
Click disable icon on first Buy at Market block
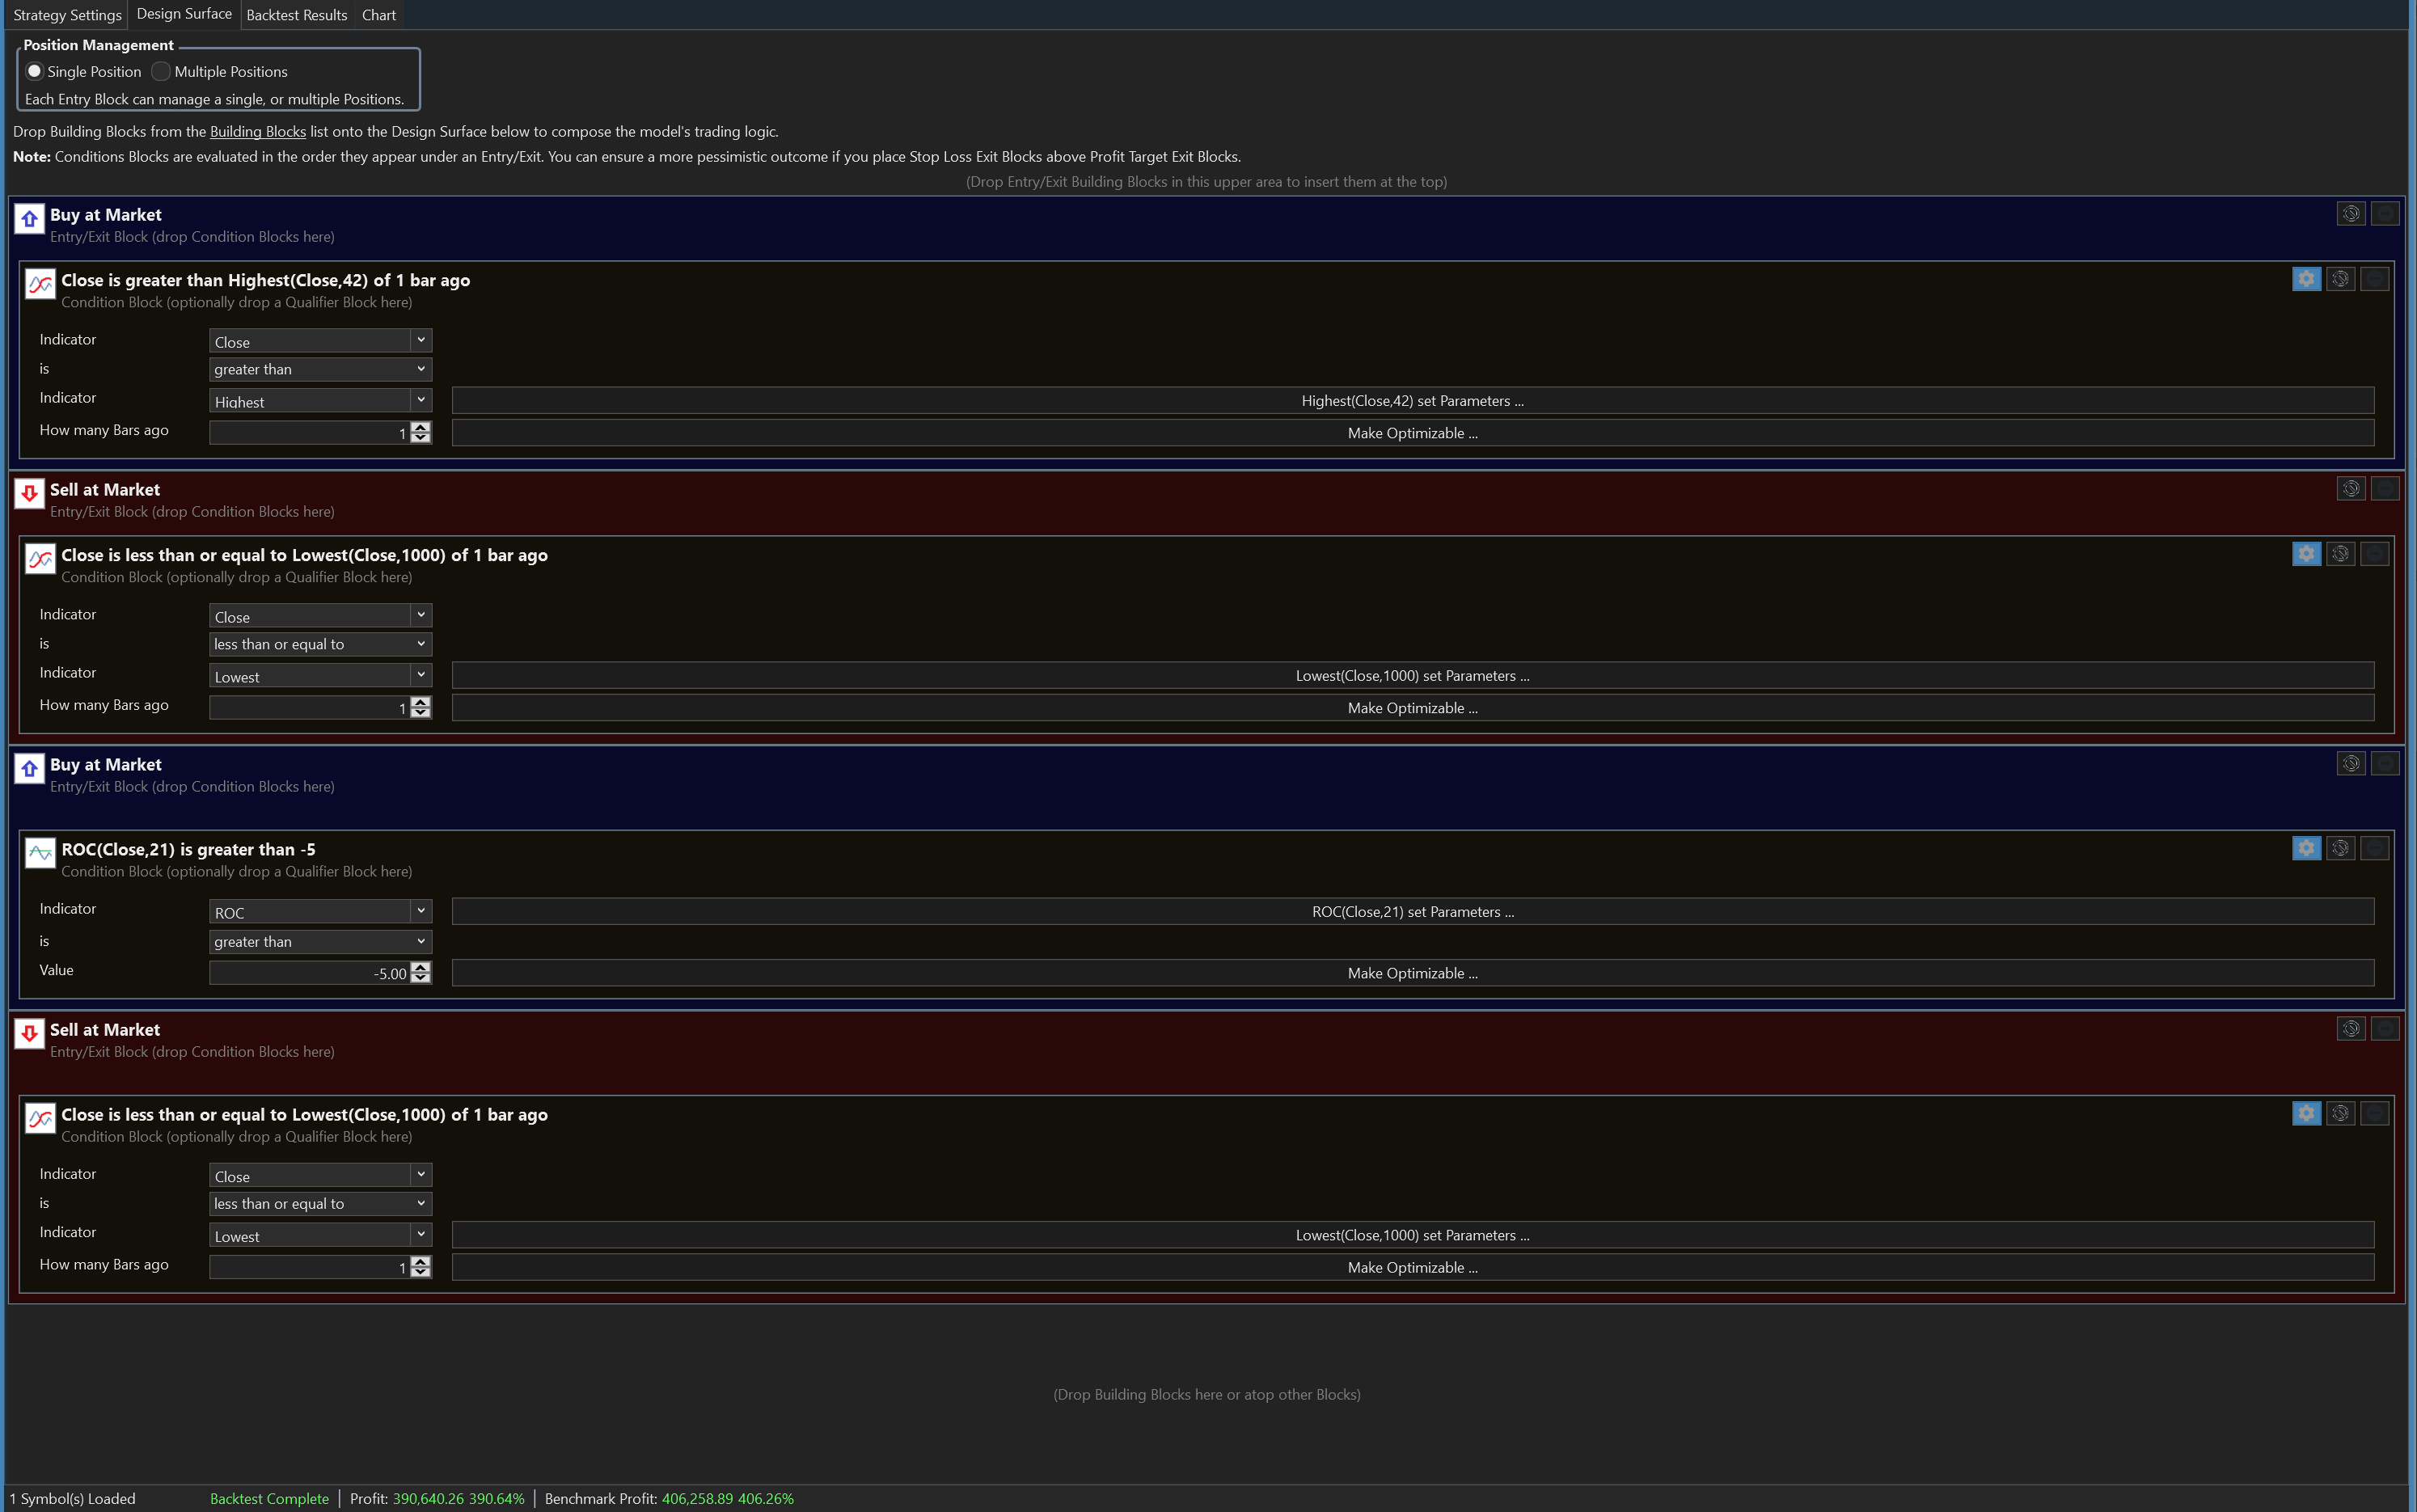(2350, 213)
